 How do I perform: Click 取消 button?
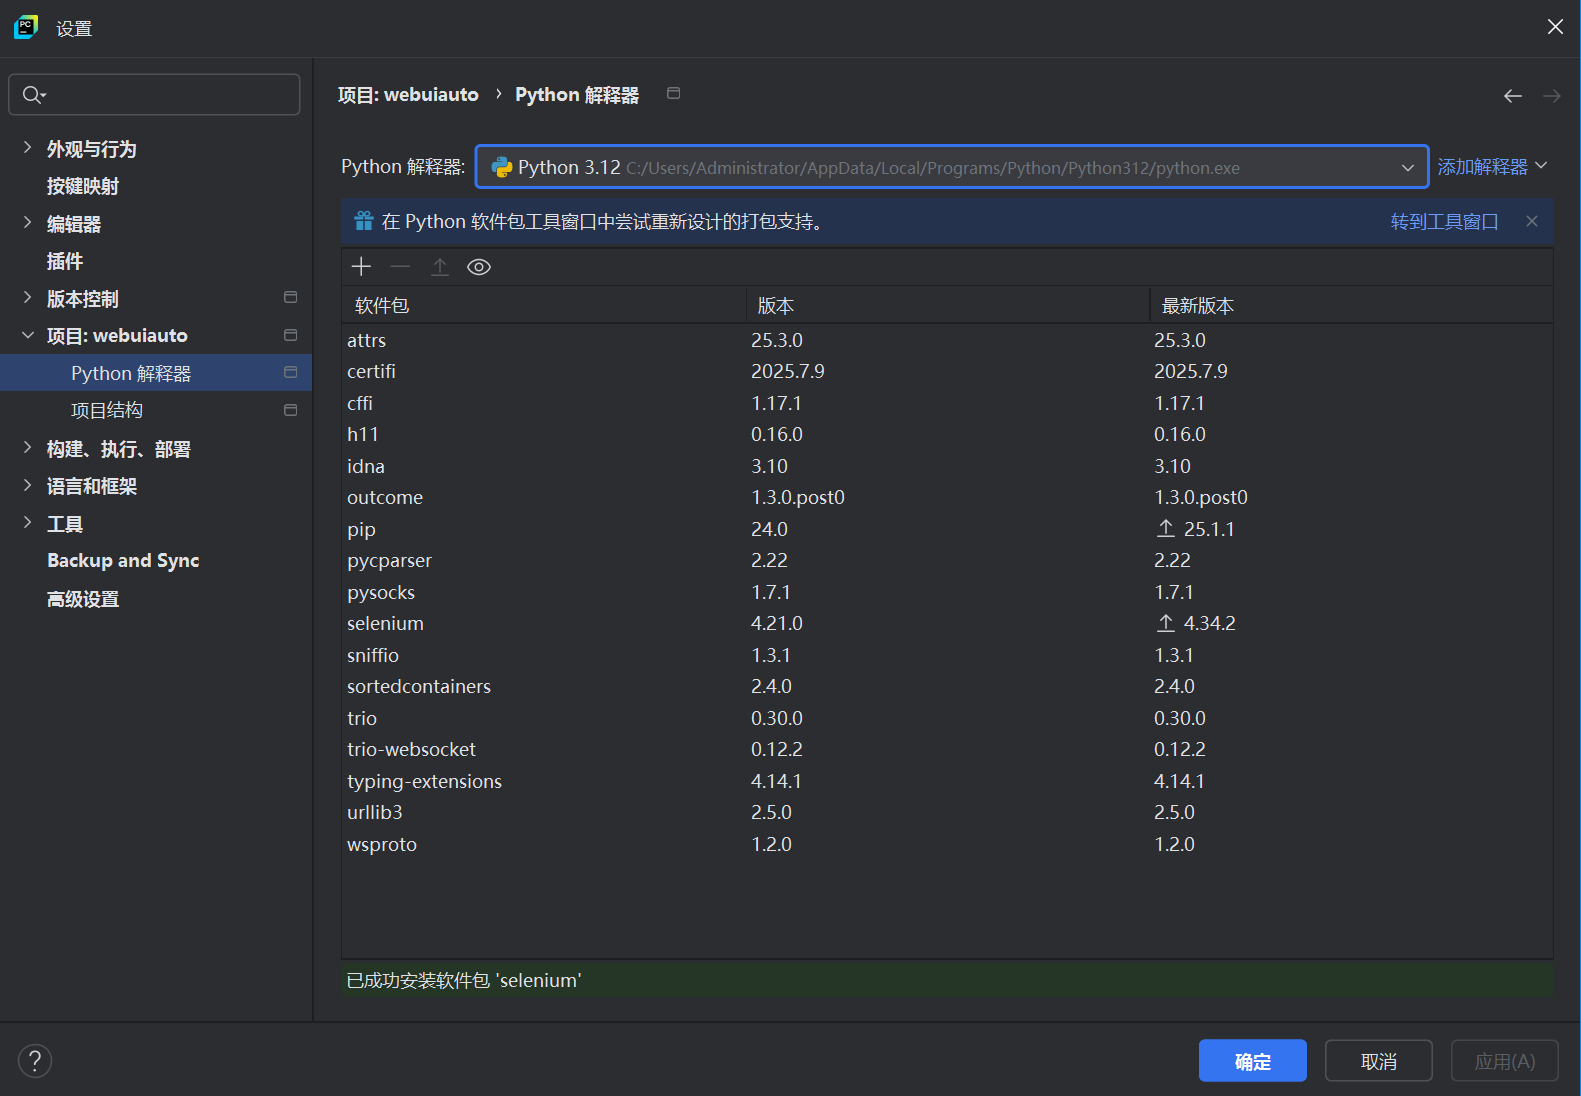coord(1378,1061)
